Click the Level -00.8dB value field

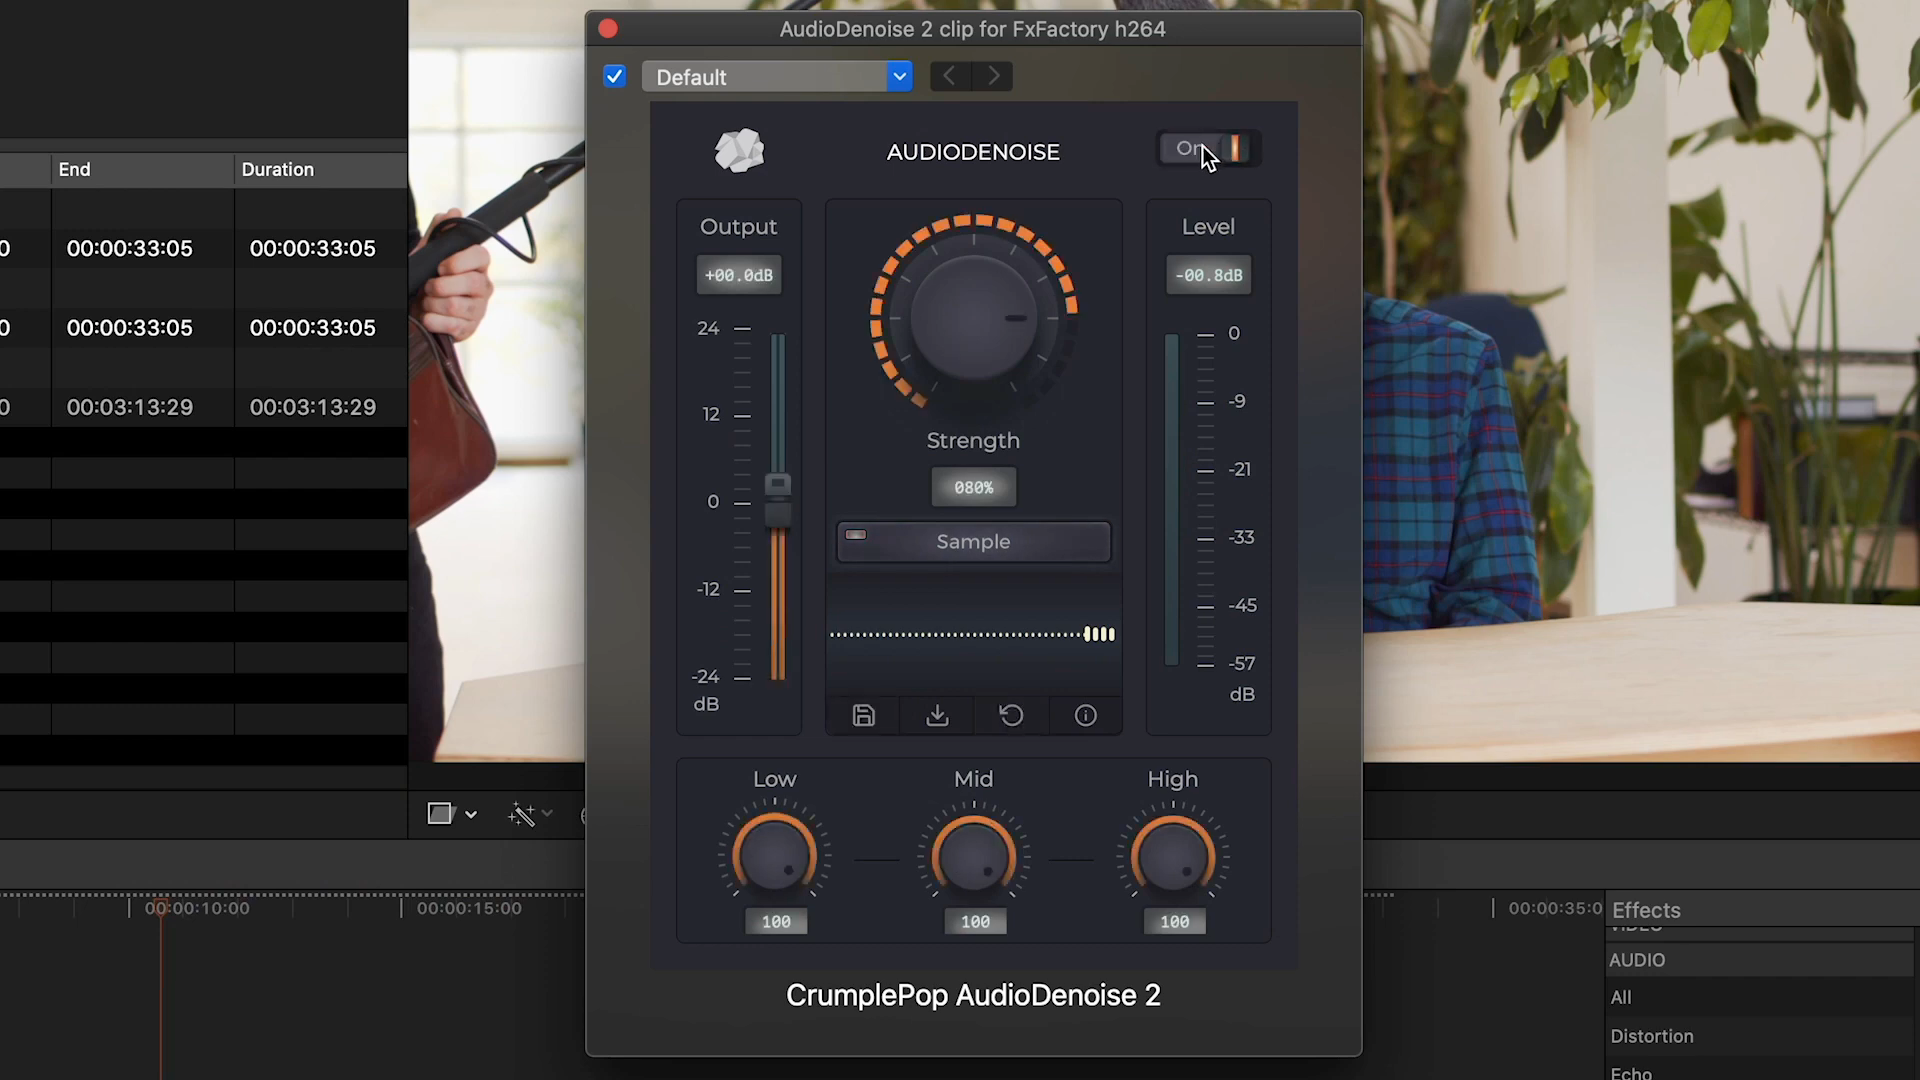(x=1209, y=275)
